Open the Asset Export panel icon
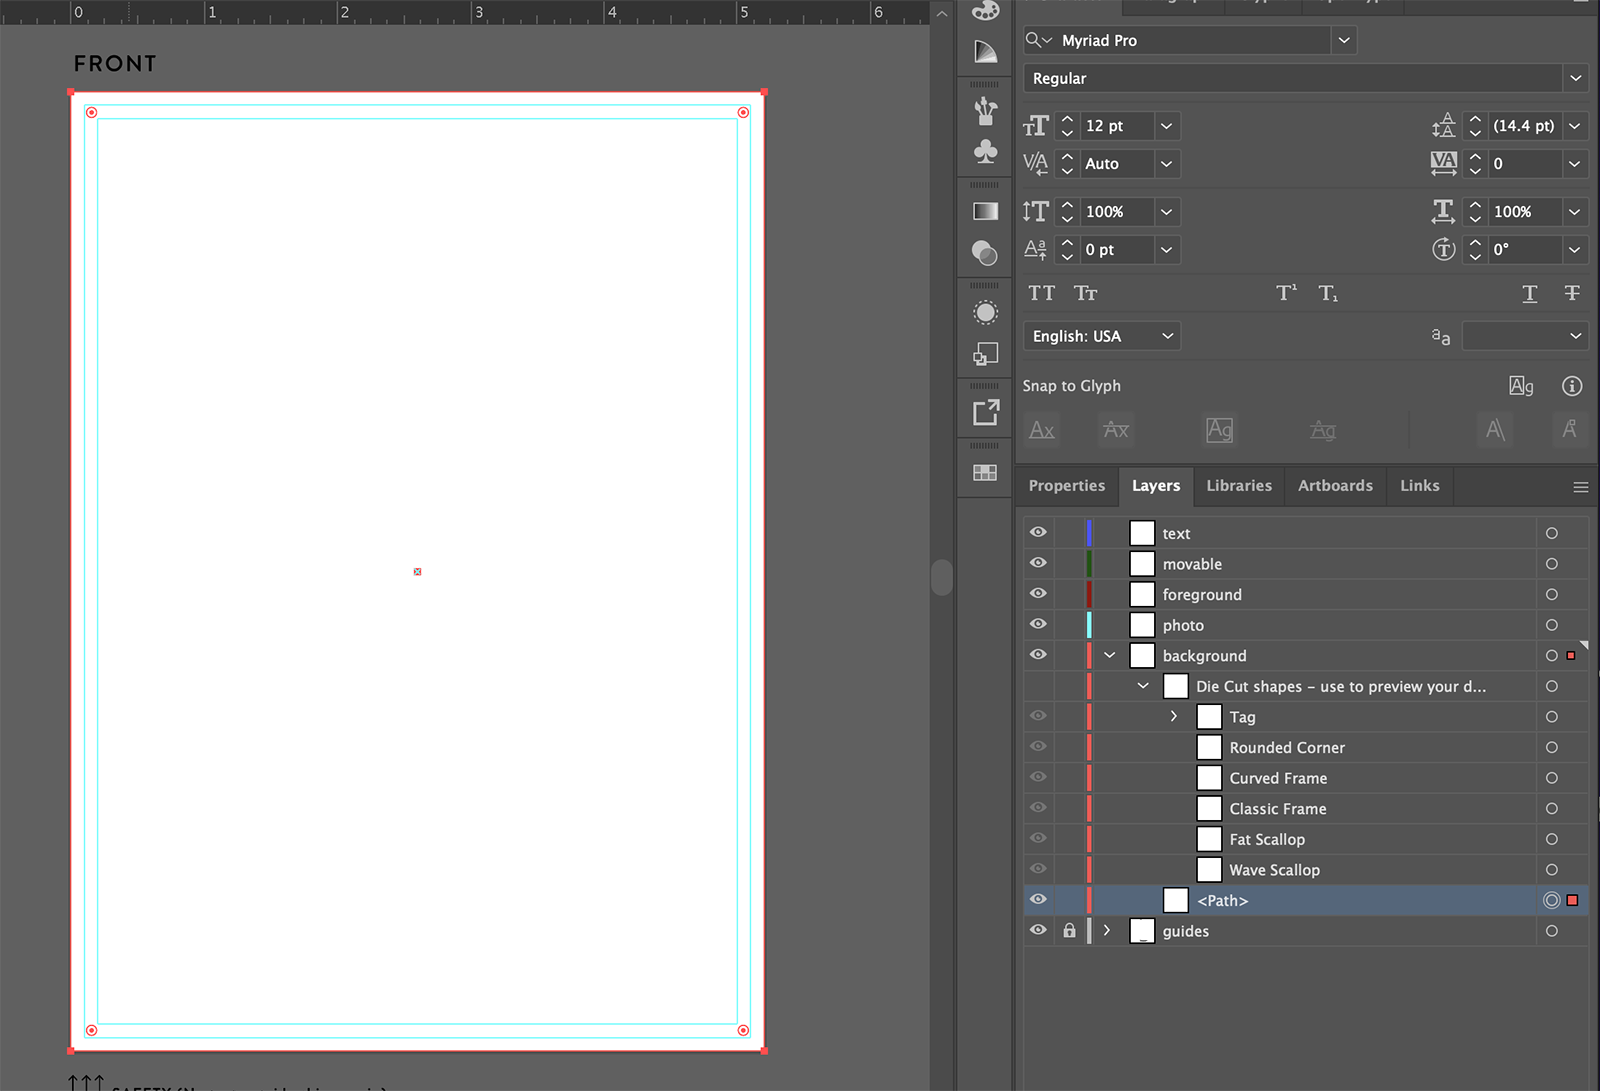This screenshot has width=1600, height=1091. 986,412
